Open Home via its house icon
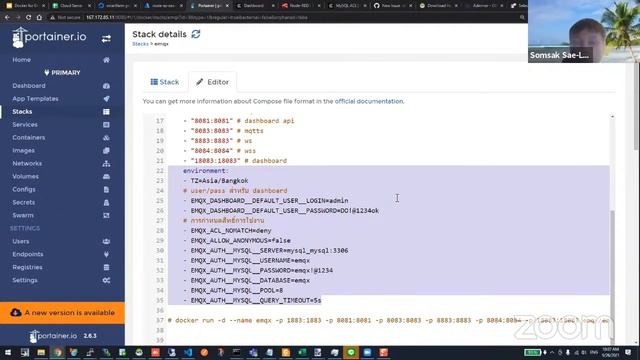The width and height of the screenshot is (640, 360). tap(106, 60)
